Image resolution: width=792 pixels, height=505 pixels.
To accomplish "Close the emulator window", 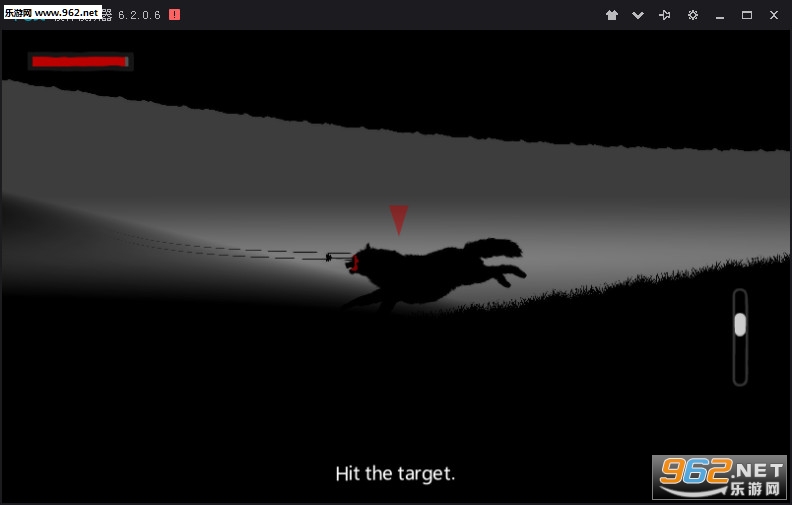I will click(773, 15).
